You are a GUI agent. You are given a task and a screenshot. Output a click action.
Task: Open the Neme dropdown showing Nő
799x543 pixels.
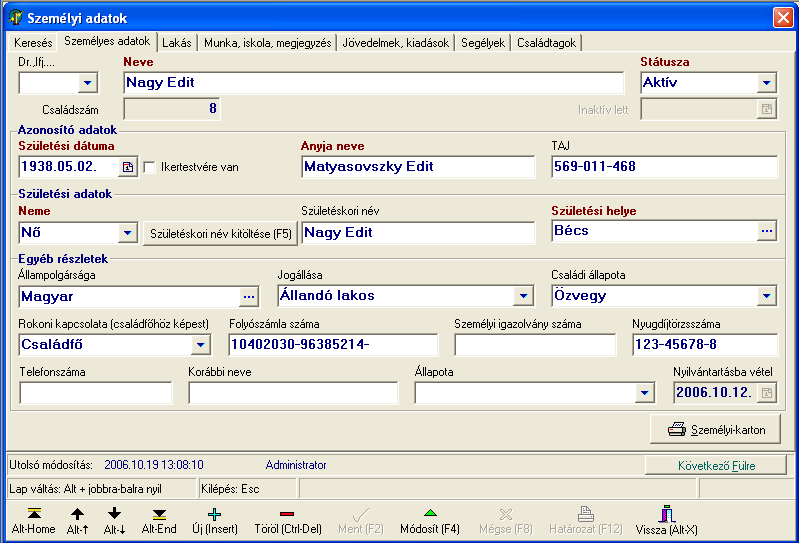[x=127, y=233]
